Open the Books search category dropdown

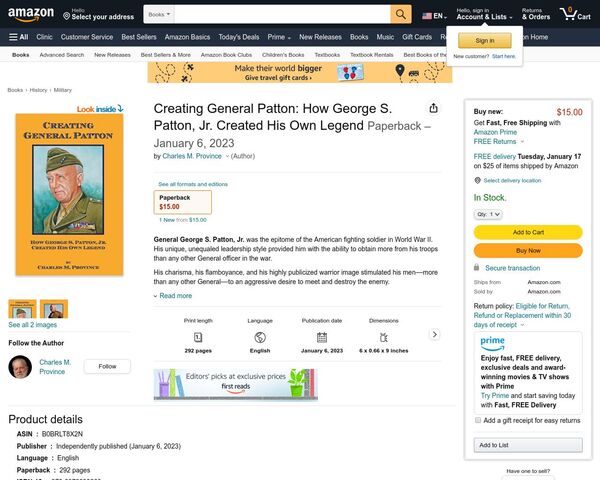pos(159,15)
